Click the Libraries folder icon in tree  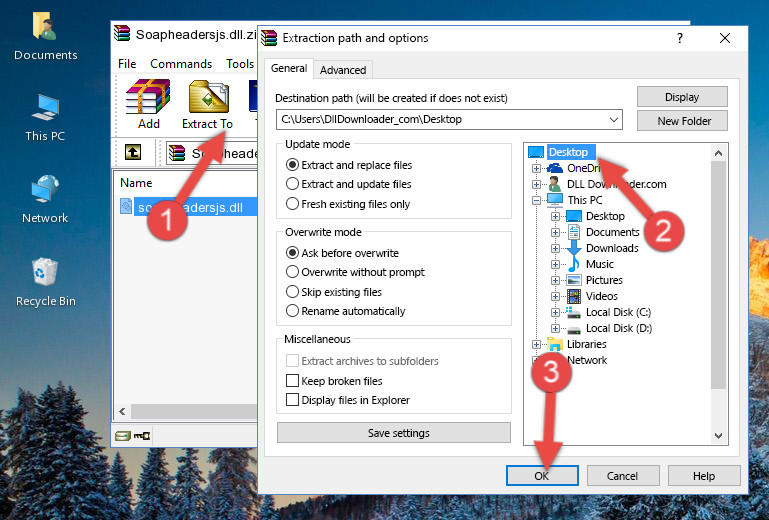[555, 344]
